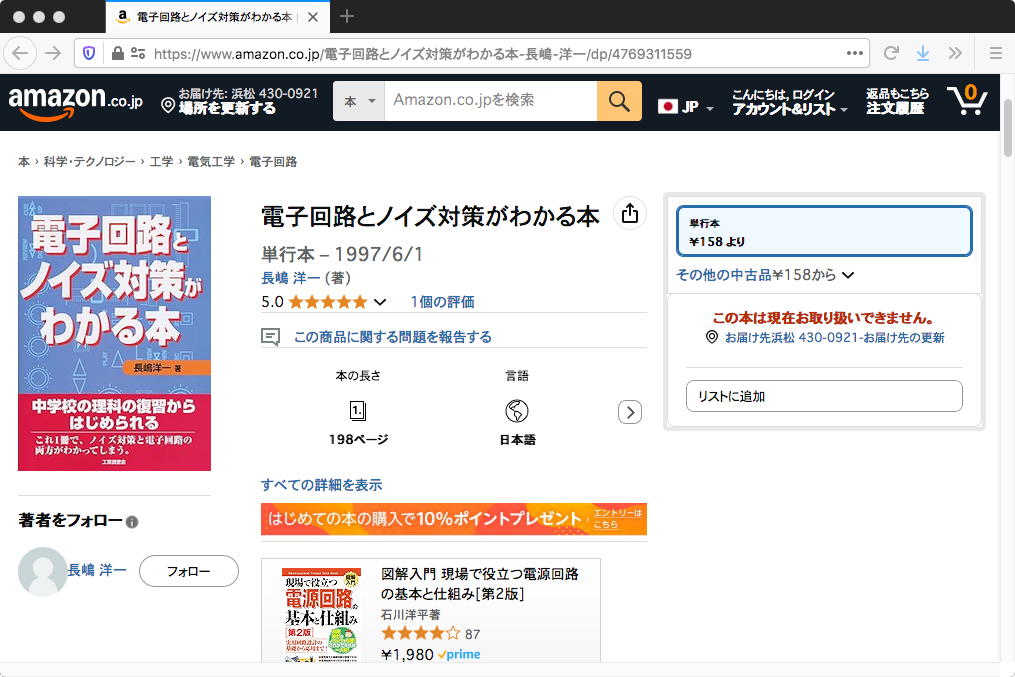This screenshot has width=1015, height=677.
Task: Open the tracking protection shield icon
Action: coord(89,53)
